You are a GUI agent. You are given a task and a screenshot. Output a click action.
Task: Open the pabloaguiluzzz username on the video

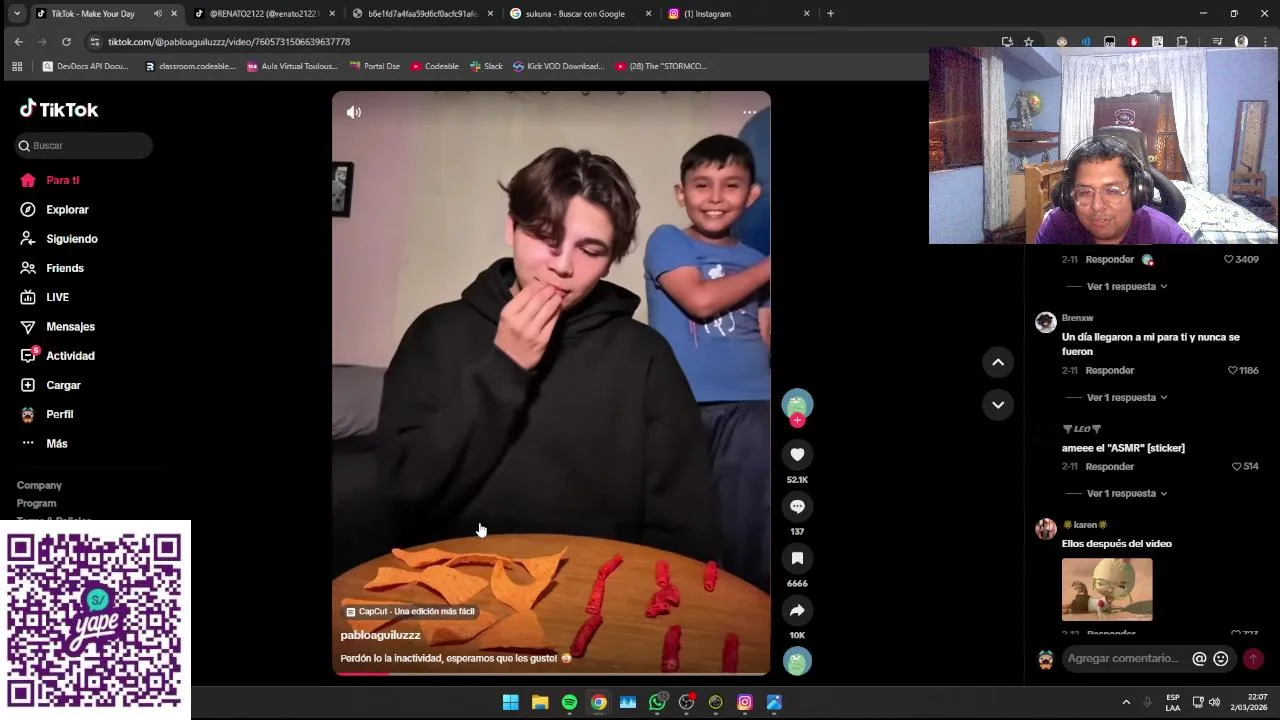point(380,635)
